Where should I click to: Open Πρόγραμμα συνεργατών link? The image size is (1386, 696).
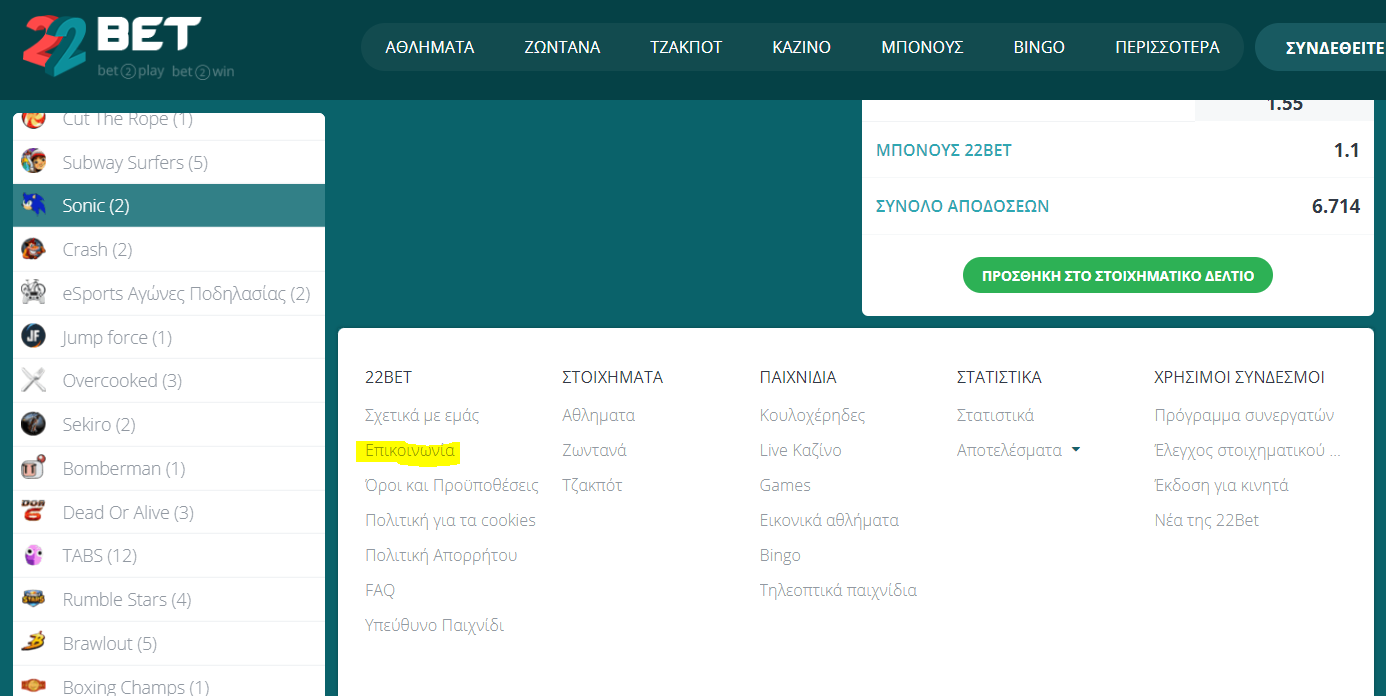(x=1244, y=415)
